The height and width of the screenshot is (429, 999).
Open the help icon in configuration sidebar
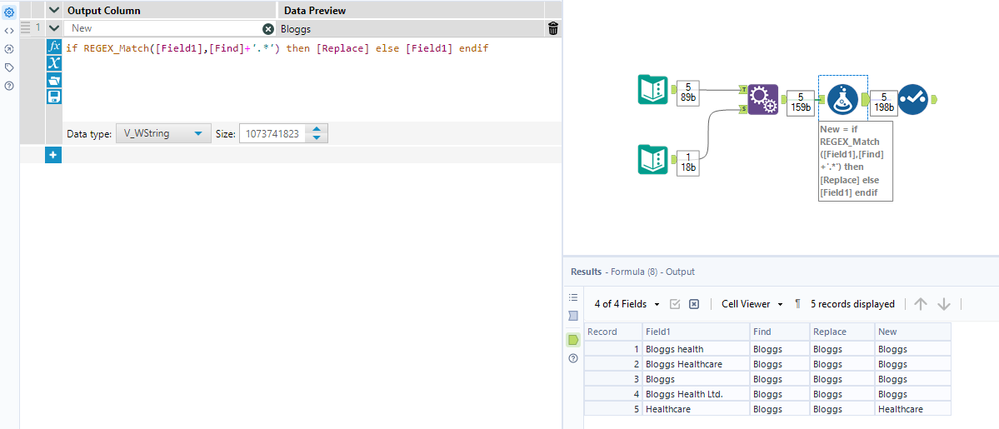(x=10, y=86)
